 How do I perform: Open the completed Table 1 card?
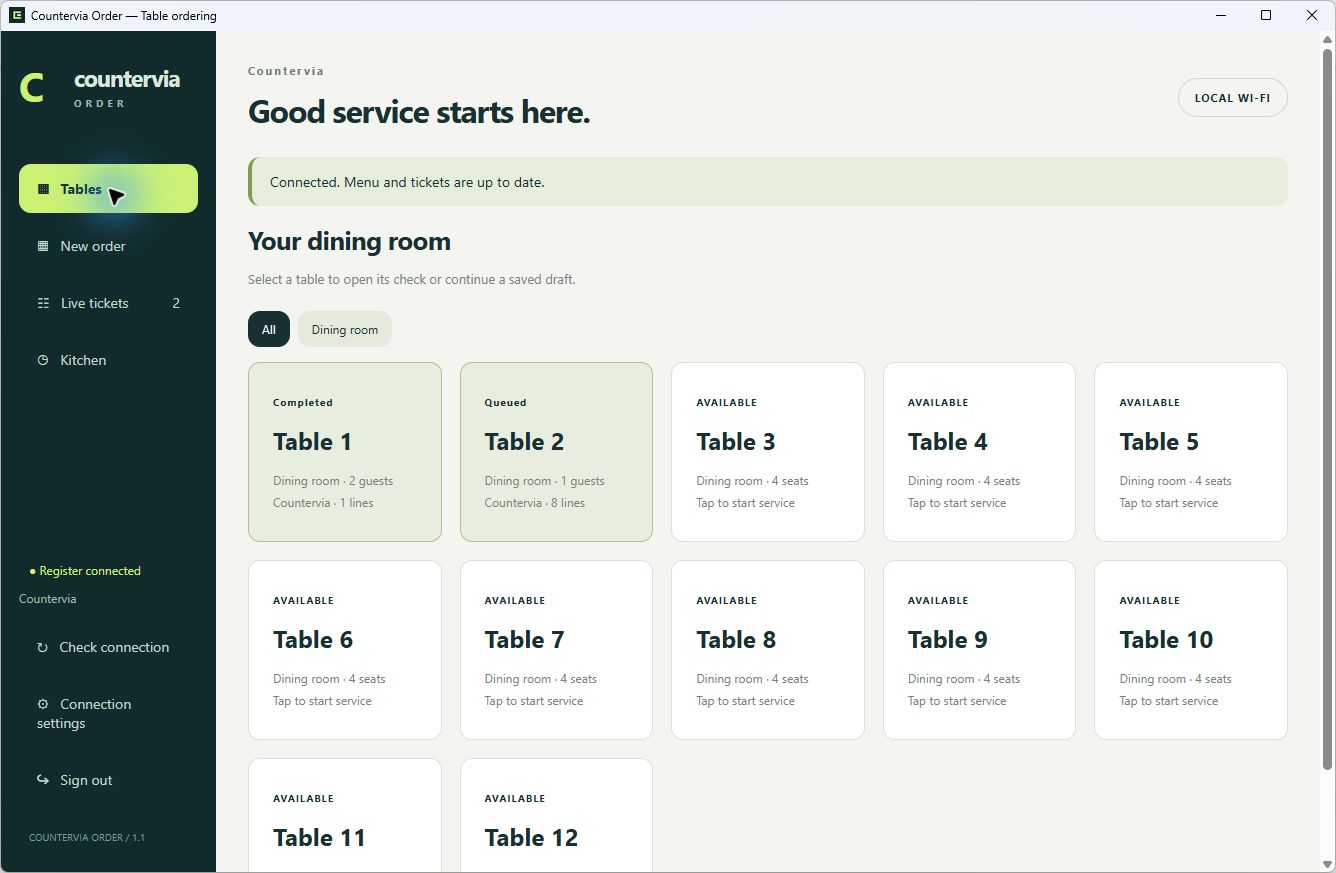[x=345, y=452]
